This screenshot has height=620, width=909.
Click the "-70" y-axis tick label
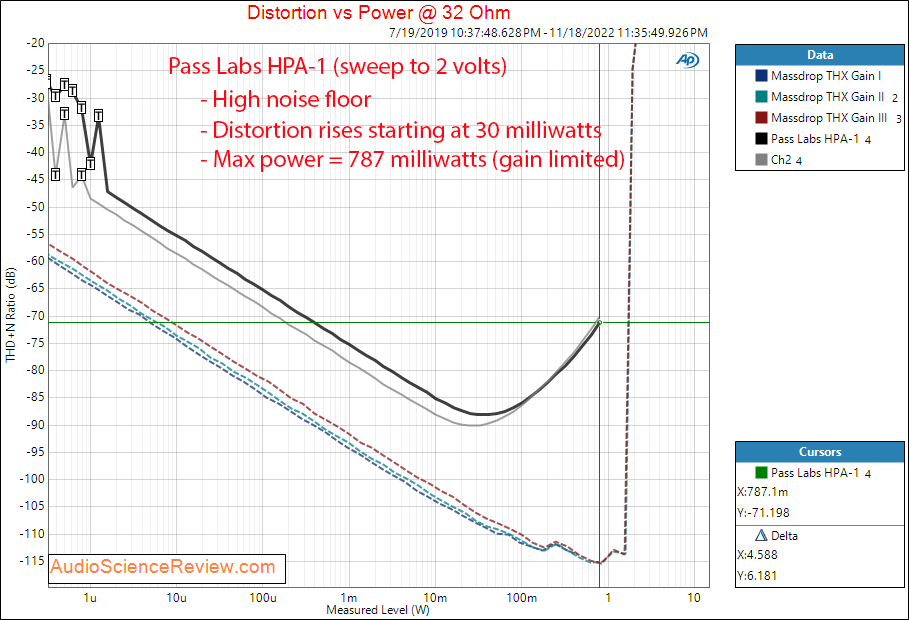click(35, 316)
